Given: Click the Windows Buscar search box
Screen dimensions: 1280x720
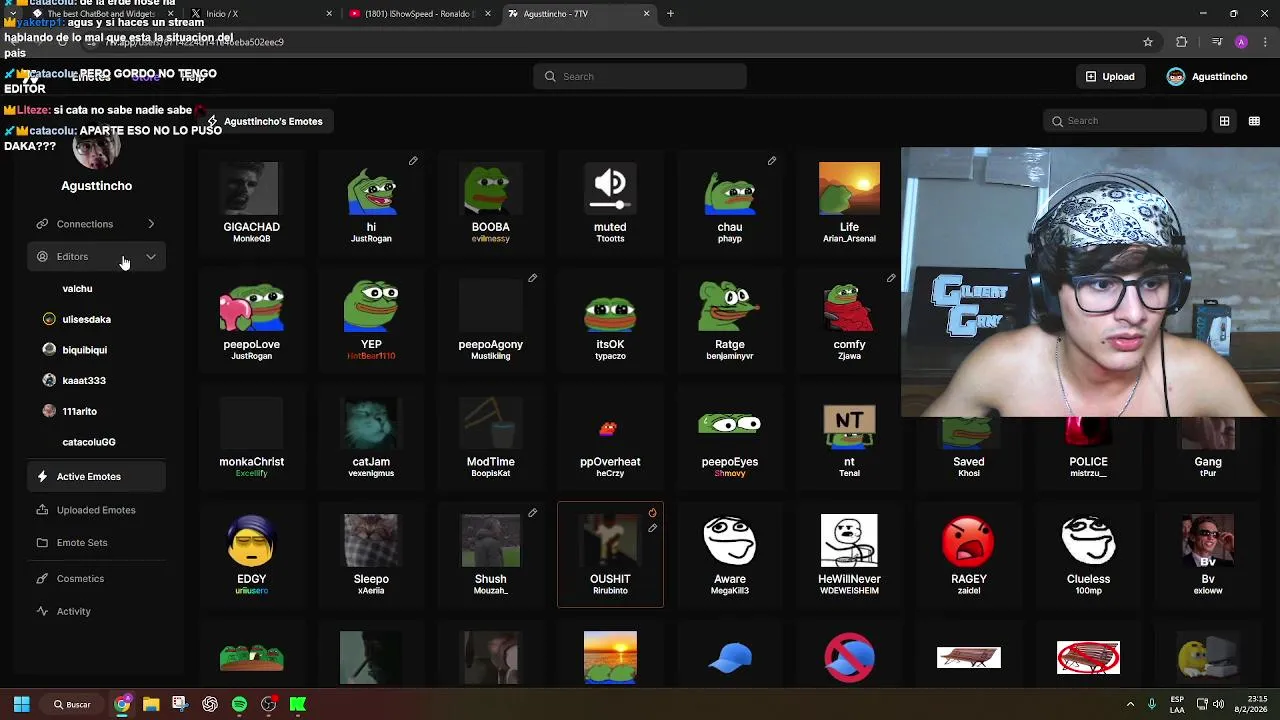Looking at the screenshot, I should [72, 704].
